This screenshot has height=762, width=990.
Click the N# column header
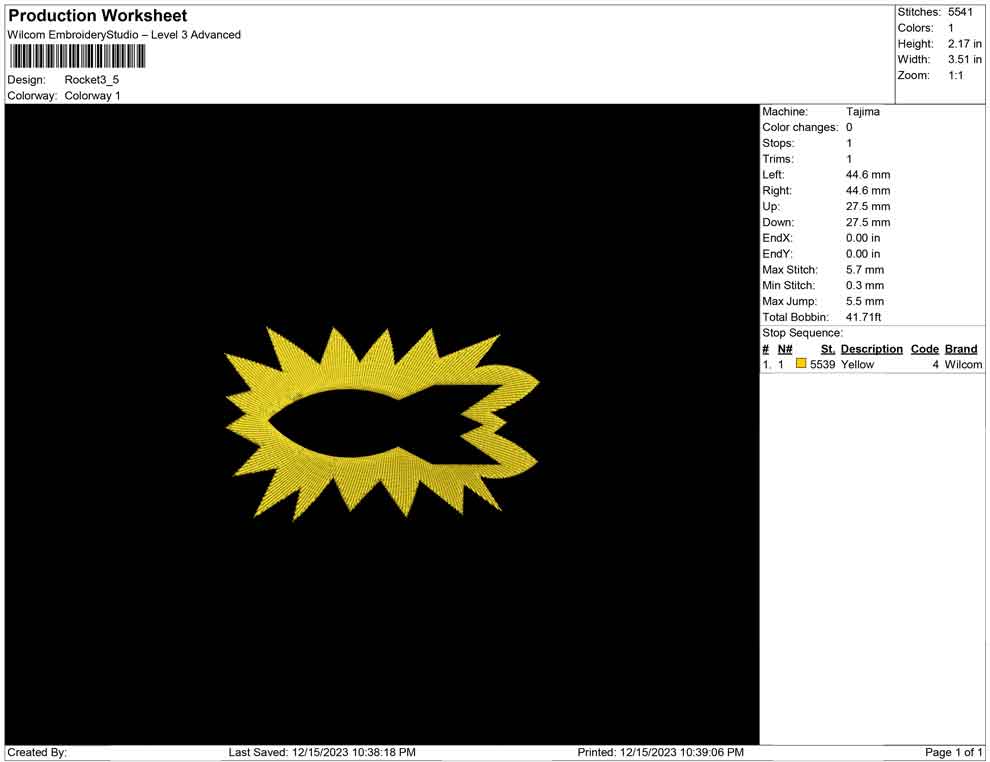pyautogui.click(x=785, y=349)
